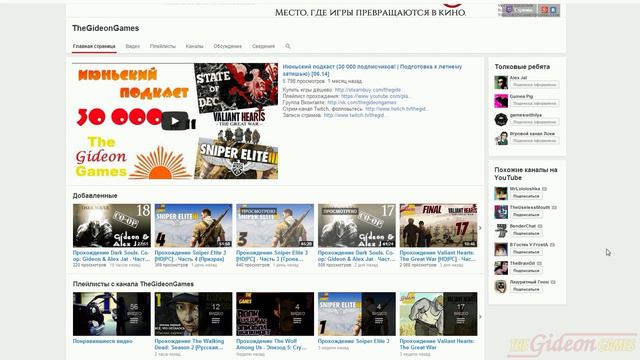Show next videos in Добавленные row
The height and width of the screenshot is (360, 640).
tap(480, 228)
